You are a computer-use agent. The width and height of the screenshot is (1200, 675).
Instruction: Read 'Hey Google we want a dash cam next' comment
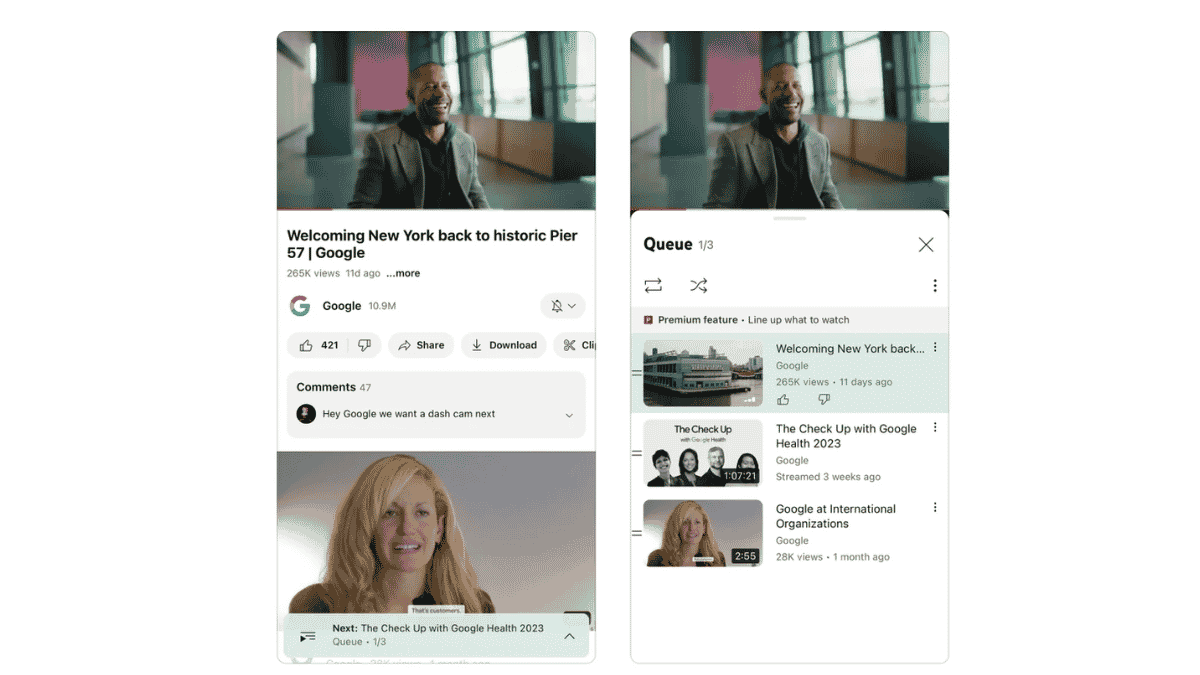point(409,414)
